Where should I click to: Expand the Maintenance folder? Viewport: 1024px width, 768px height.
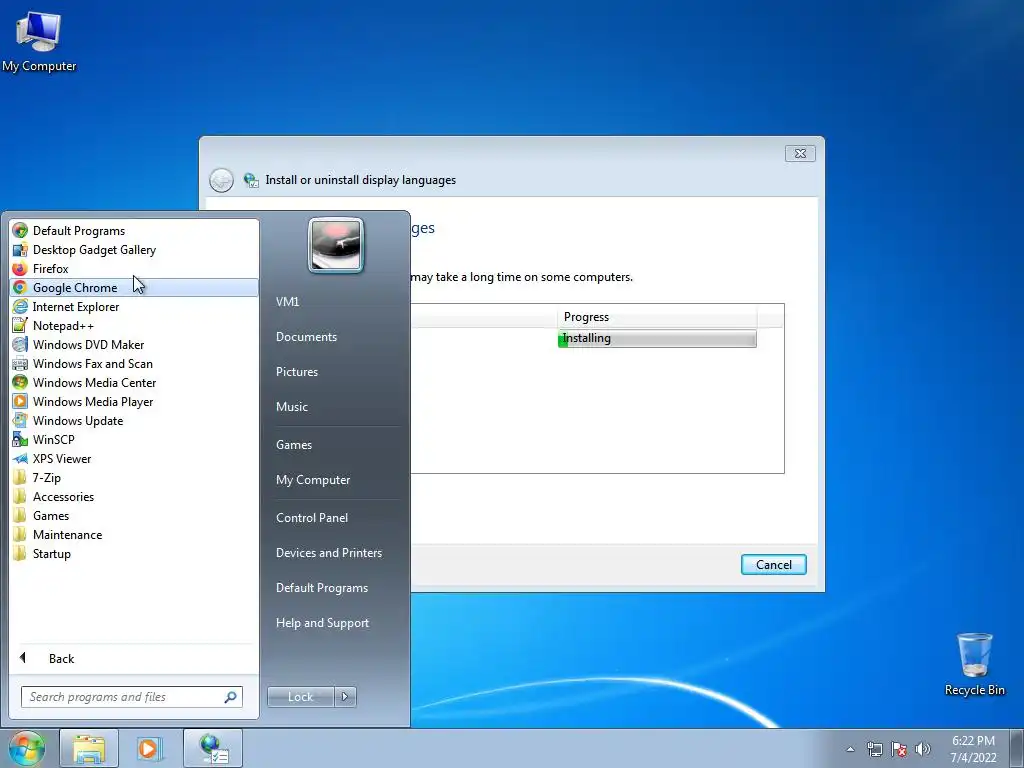point(134,534)
